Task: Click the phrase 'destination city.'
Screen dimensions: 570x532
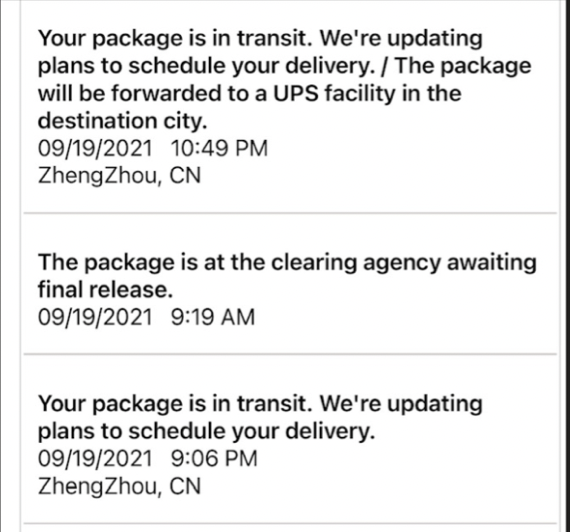Action: (123, 121)
